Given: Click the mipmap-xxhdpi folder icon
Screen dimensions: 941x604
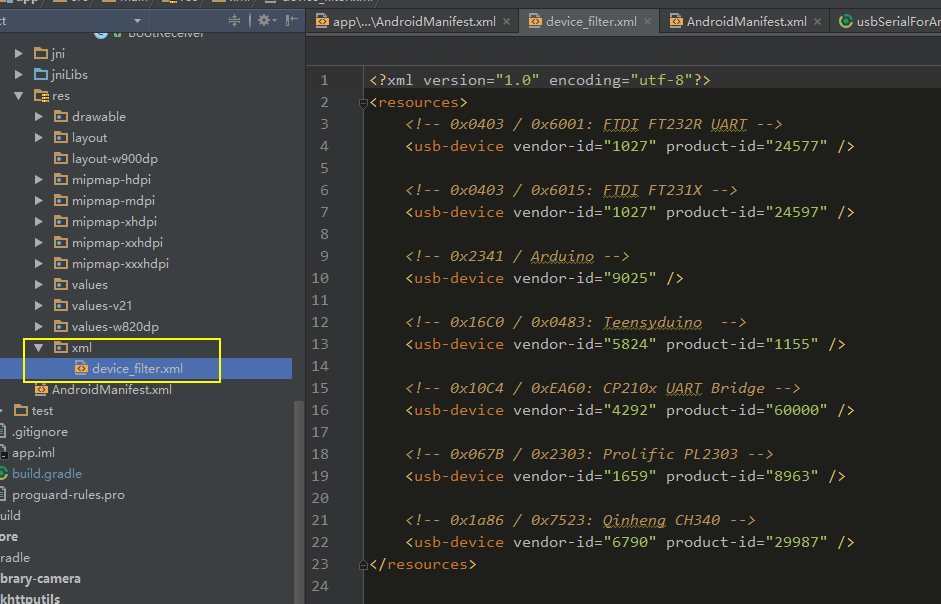Looking at the screenshot, I should click(61, 243).
